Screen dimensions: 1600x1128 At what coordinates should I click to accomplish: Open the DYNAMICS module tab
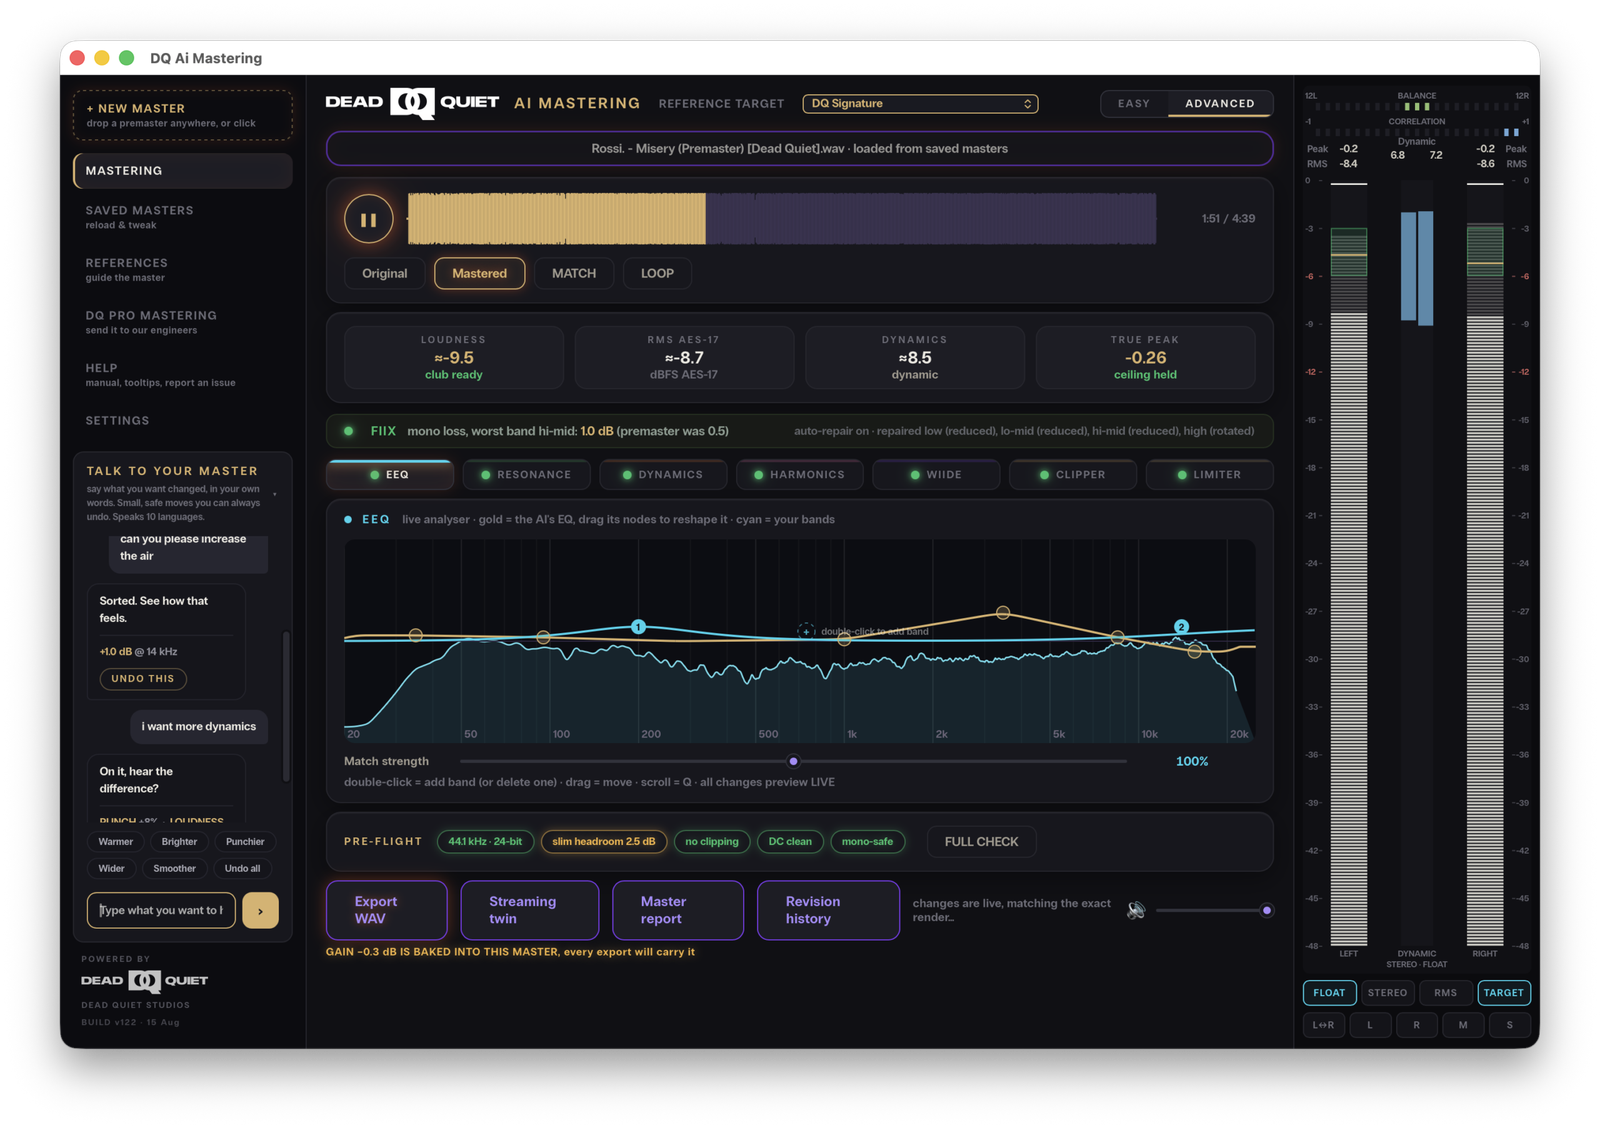coord(663,475)
